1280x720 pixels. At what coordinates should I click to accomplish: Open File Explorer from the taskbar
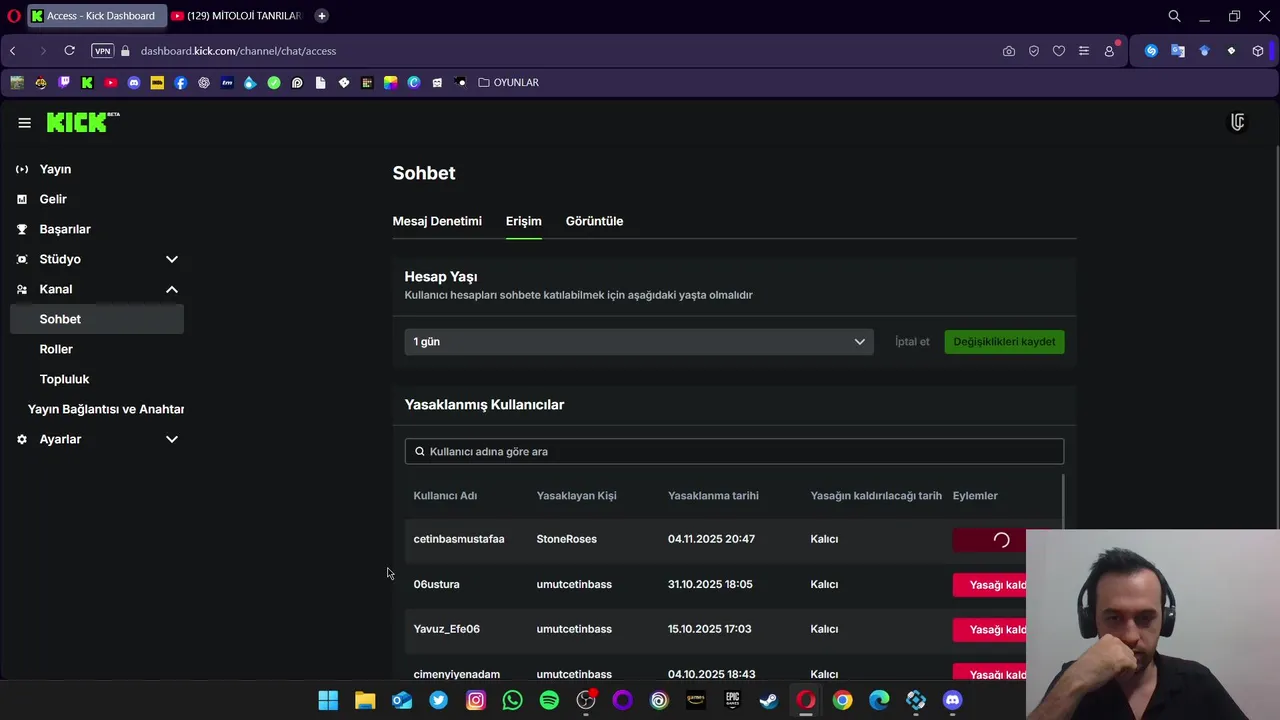coord(365,700)
